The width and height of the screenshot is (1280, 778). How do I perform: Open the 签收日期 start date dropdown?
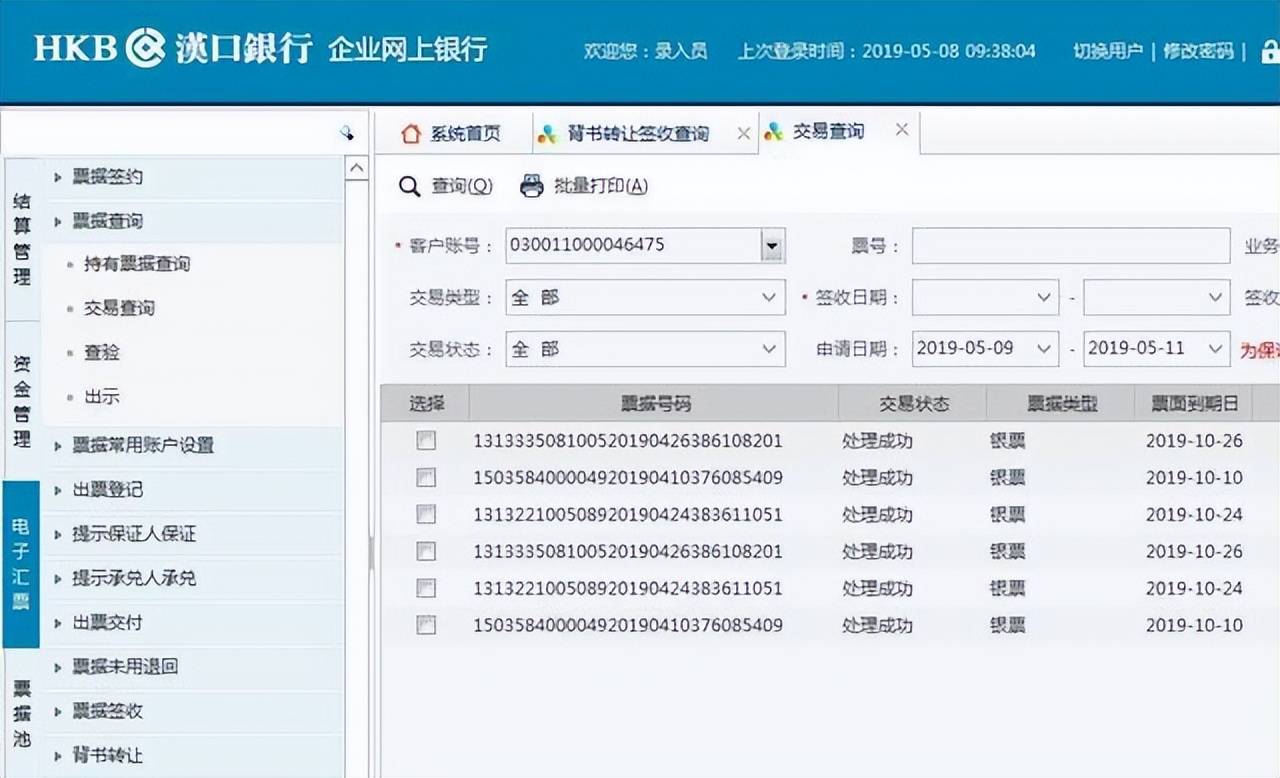click(1044, 297)
